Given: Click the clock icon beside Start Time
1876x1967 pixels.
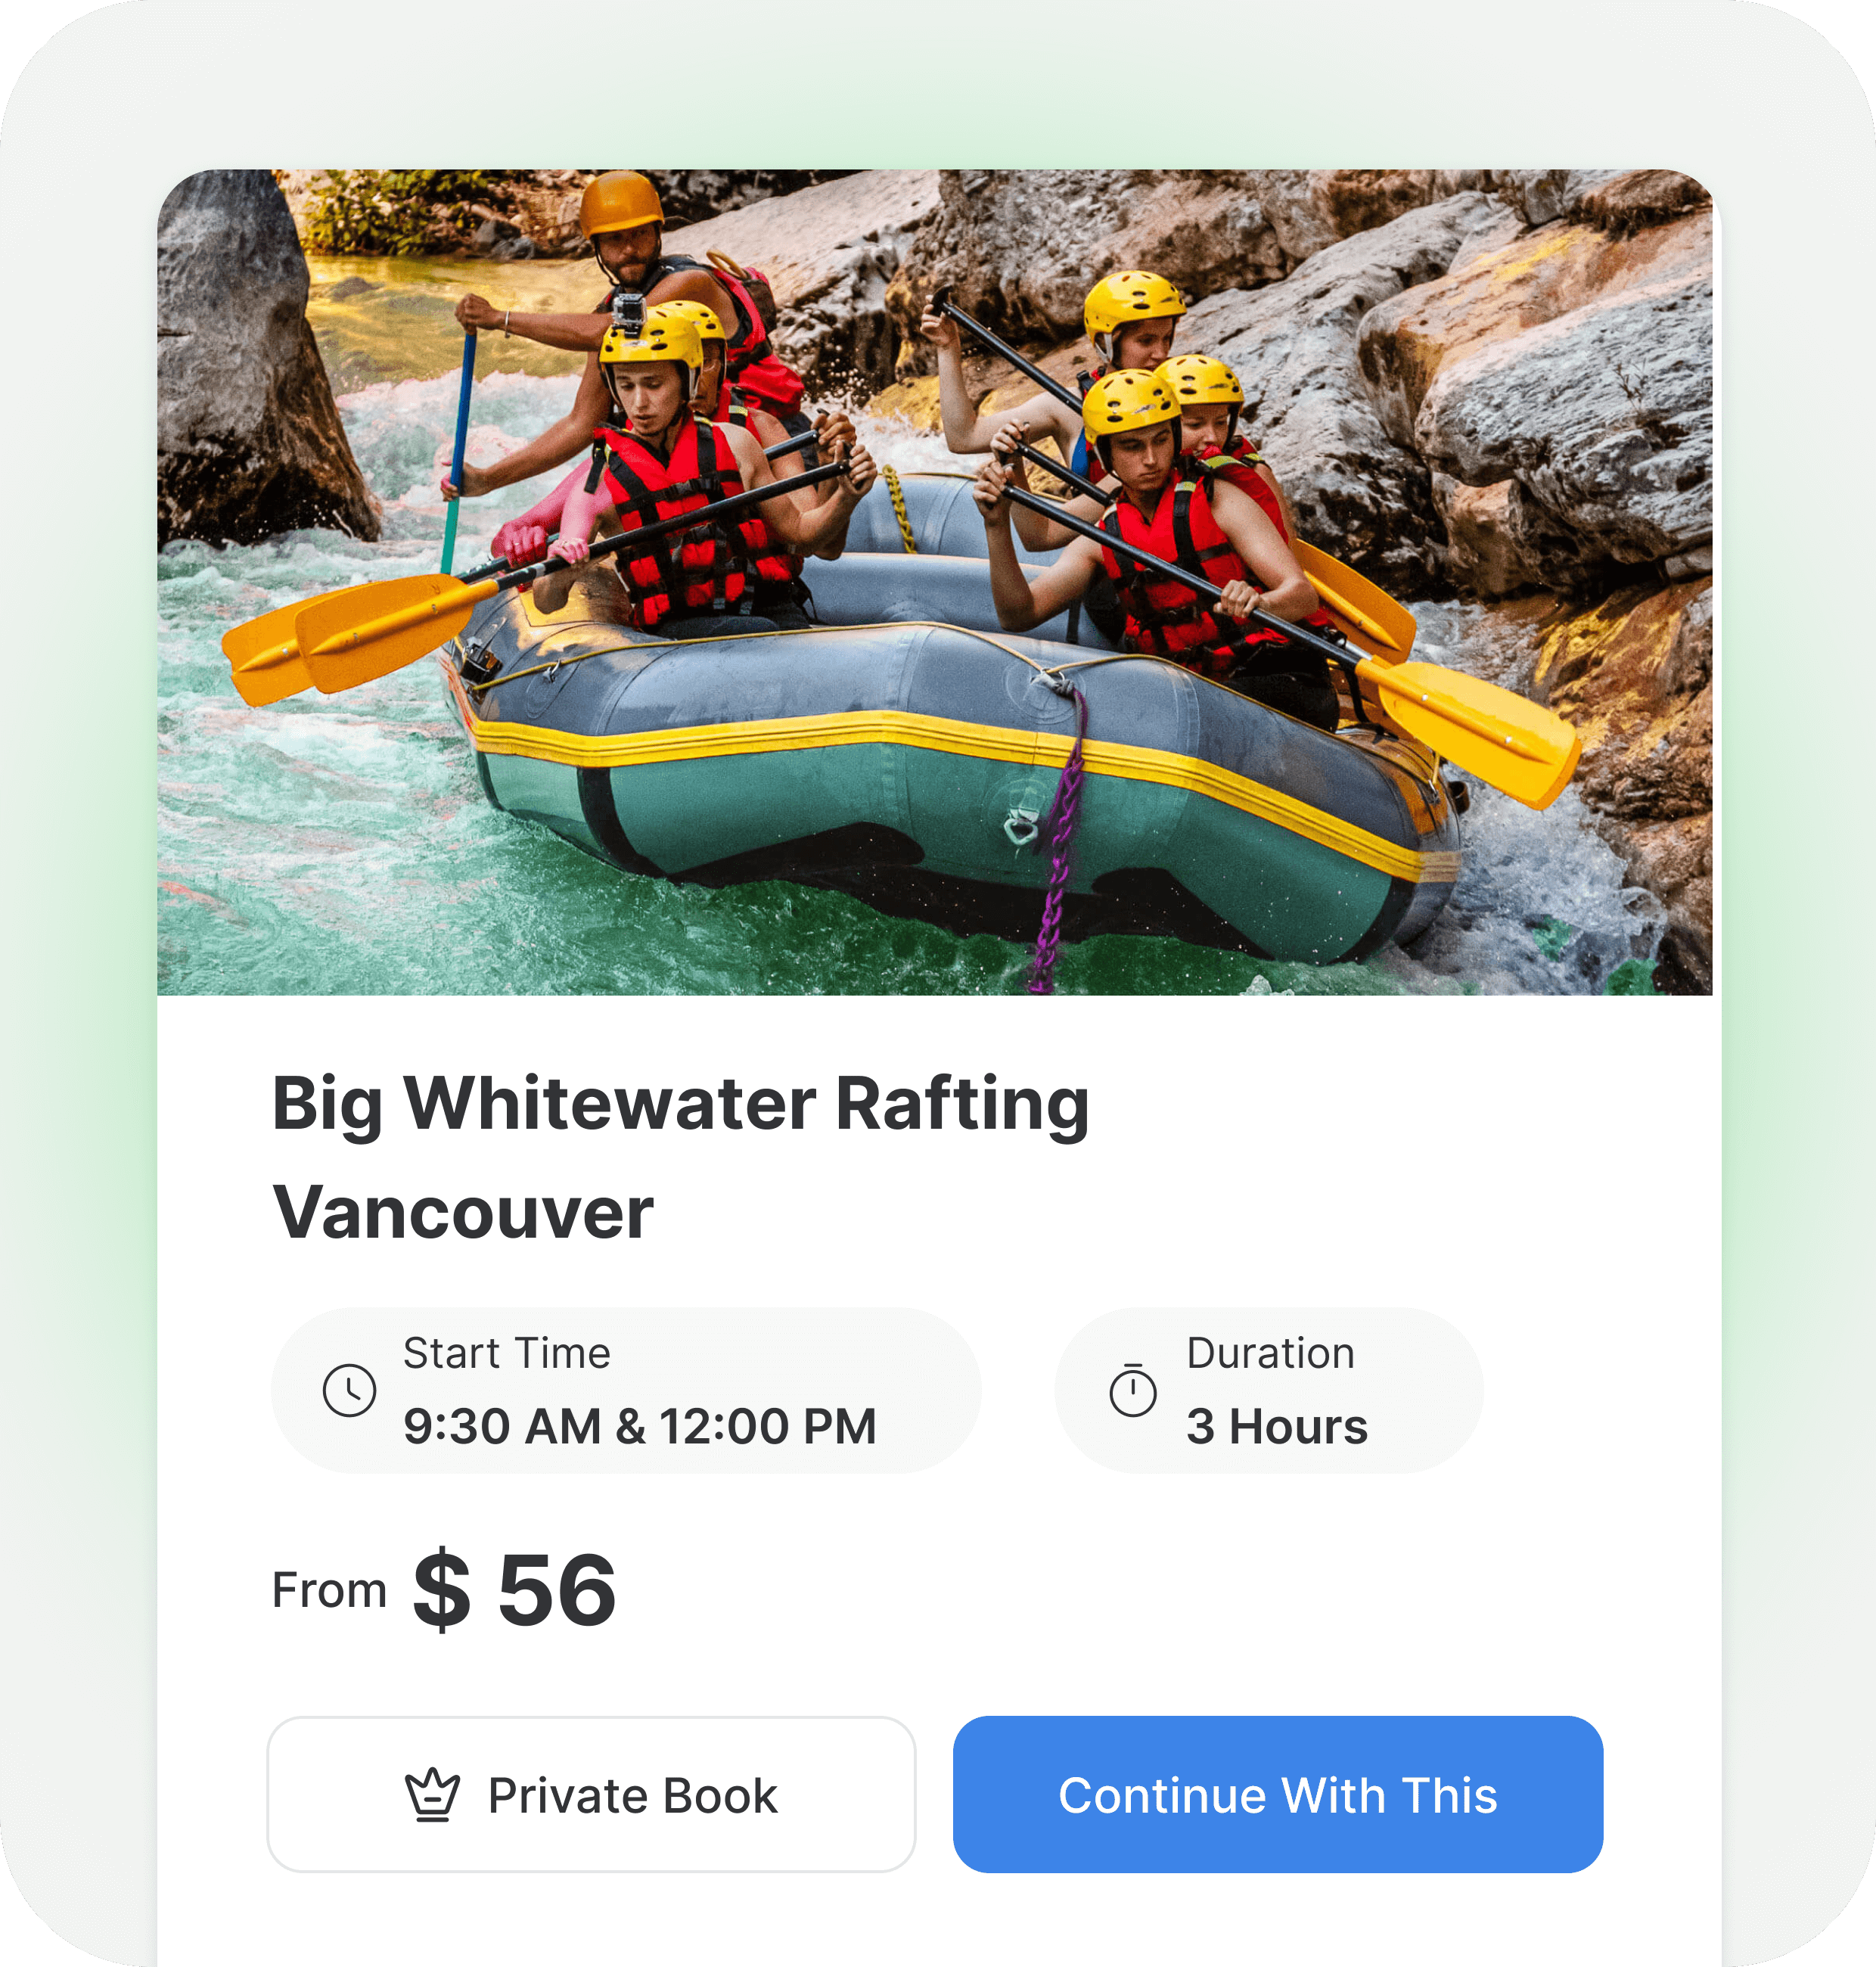Looking at the screenshot, I should (349, 1390).
